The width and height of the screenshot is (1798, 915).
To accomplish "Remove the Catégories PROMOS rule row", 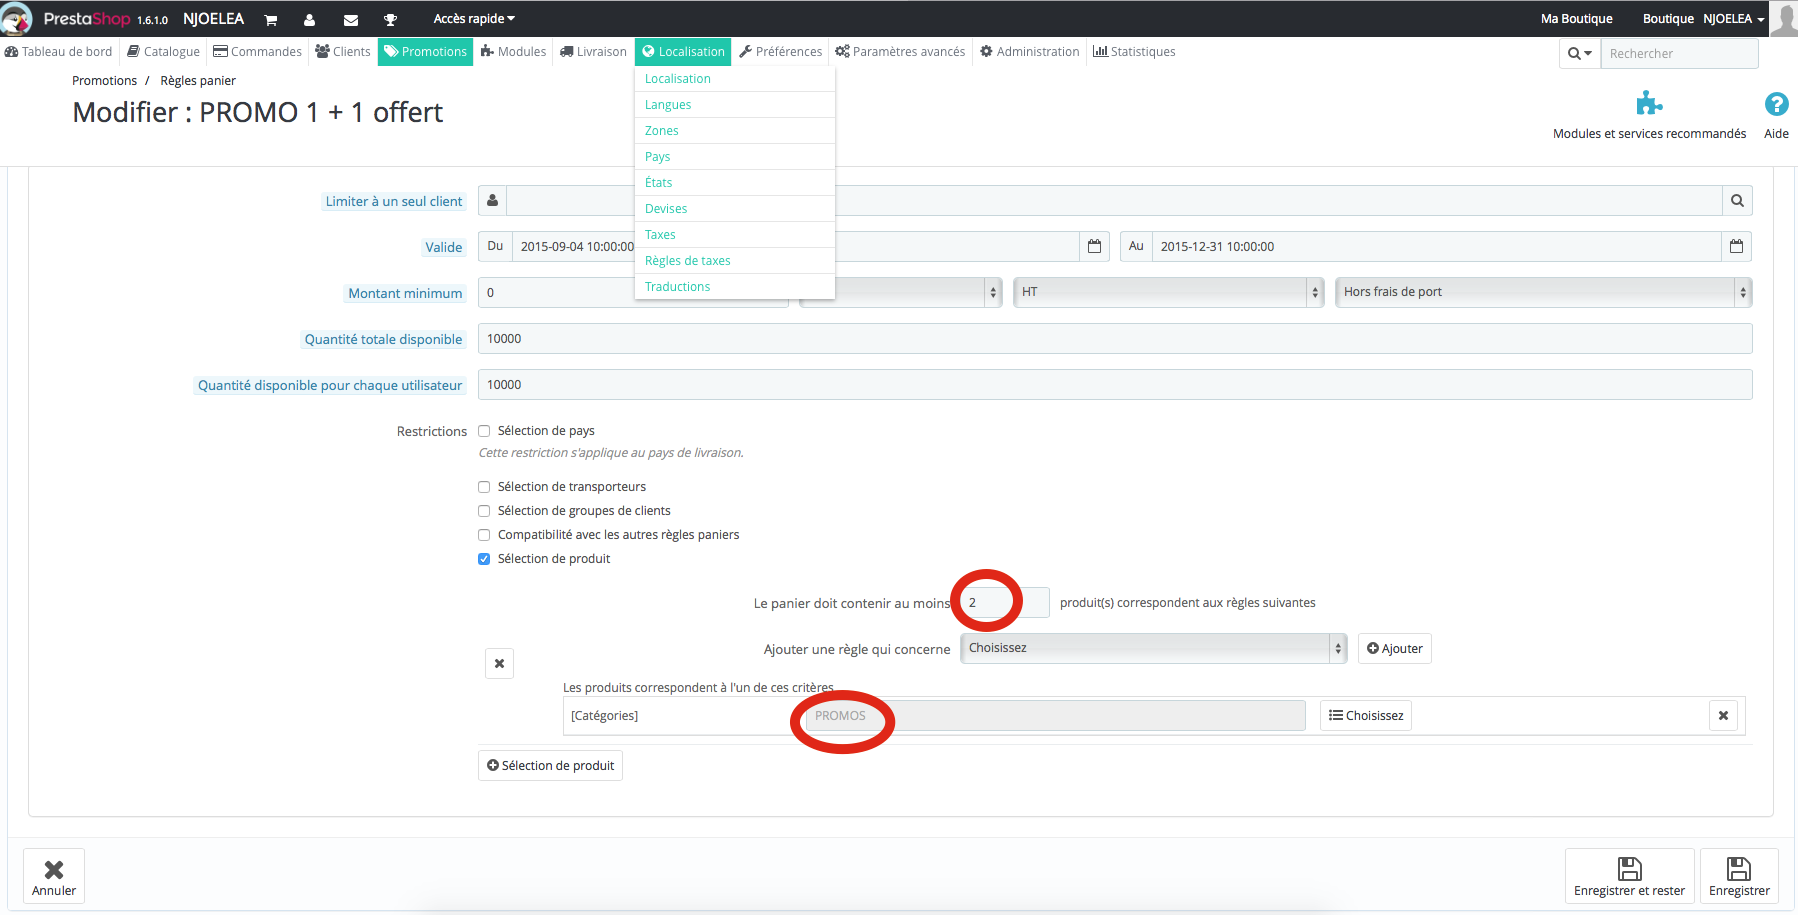I will pos(1723,715).
